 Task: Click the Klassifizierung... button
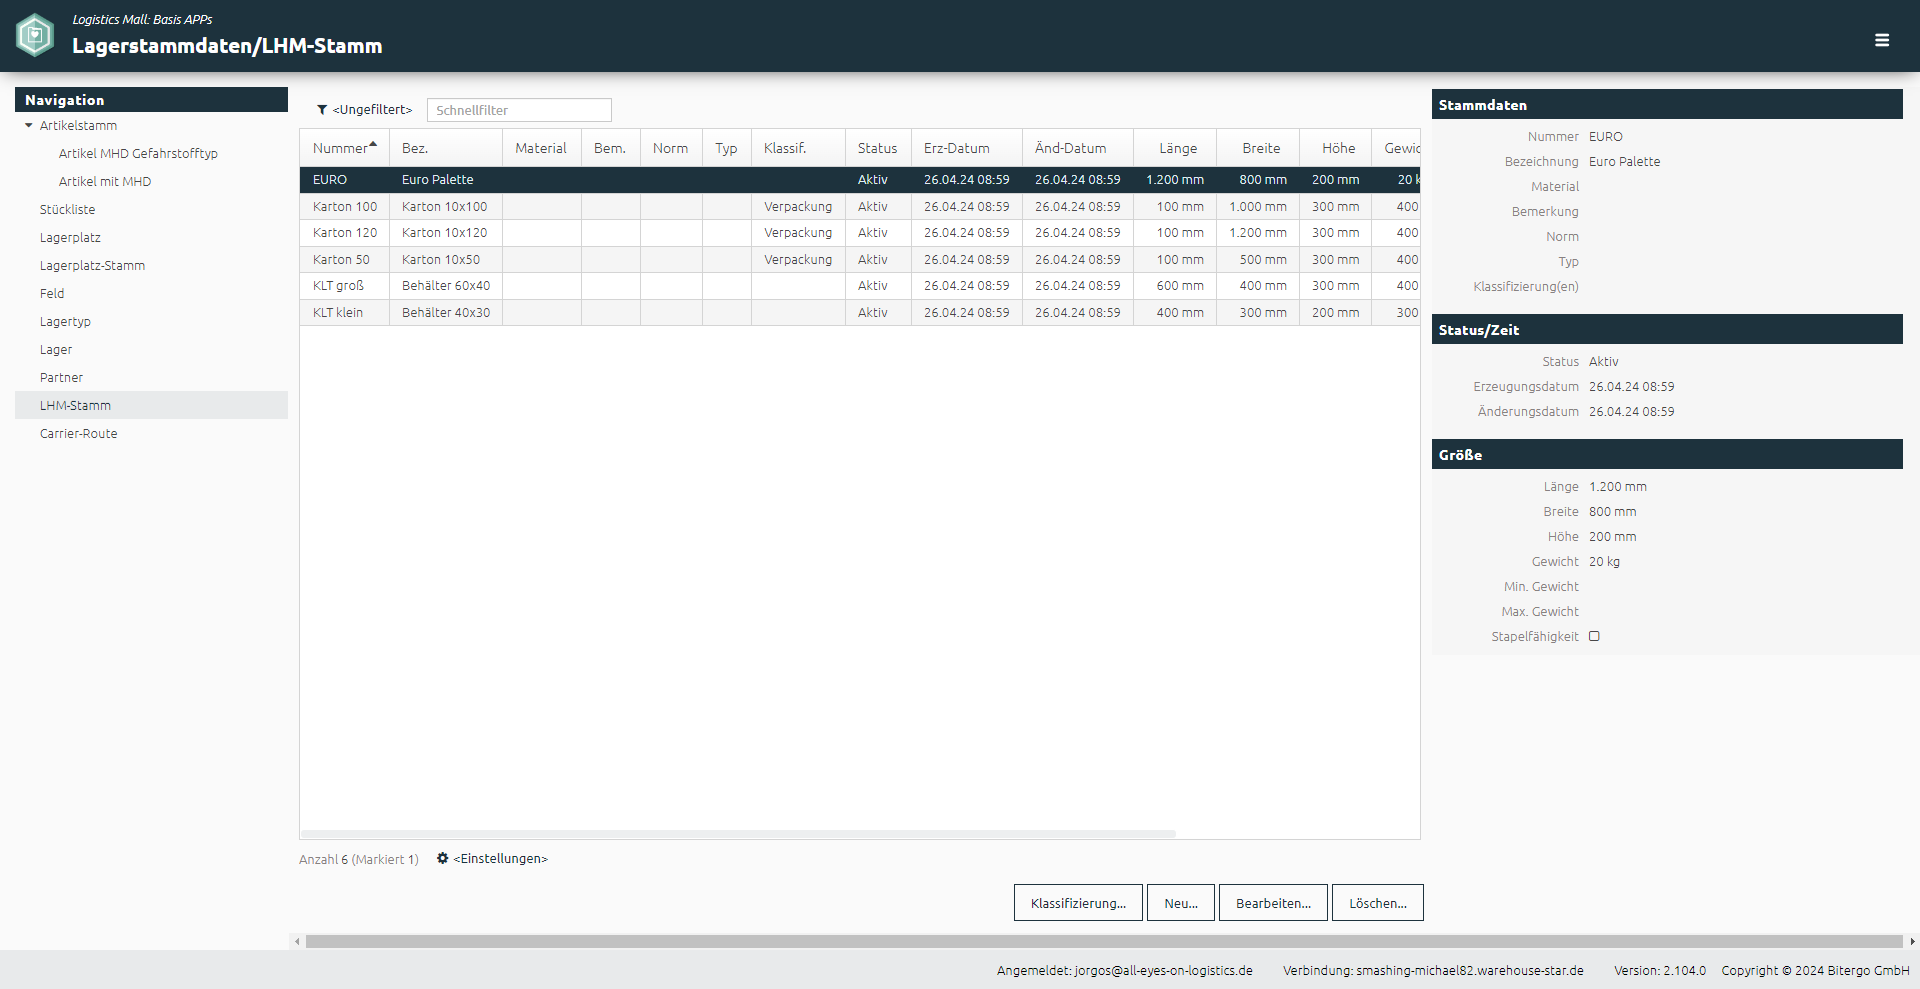(x=1078, y=903)
